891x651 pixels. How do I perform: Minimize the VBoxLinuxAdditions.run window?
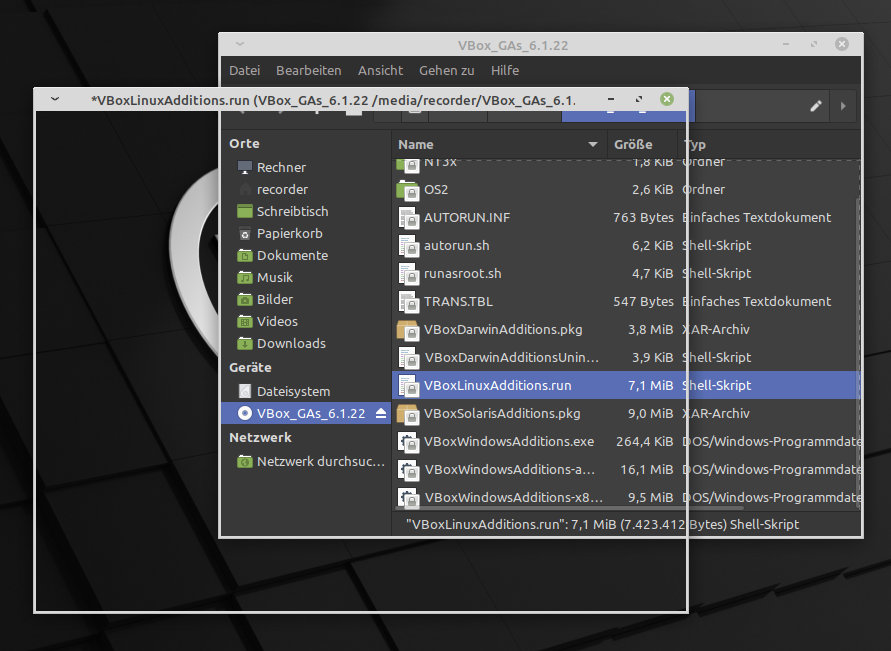coord(611,99)
